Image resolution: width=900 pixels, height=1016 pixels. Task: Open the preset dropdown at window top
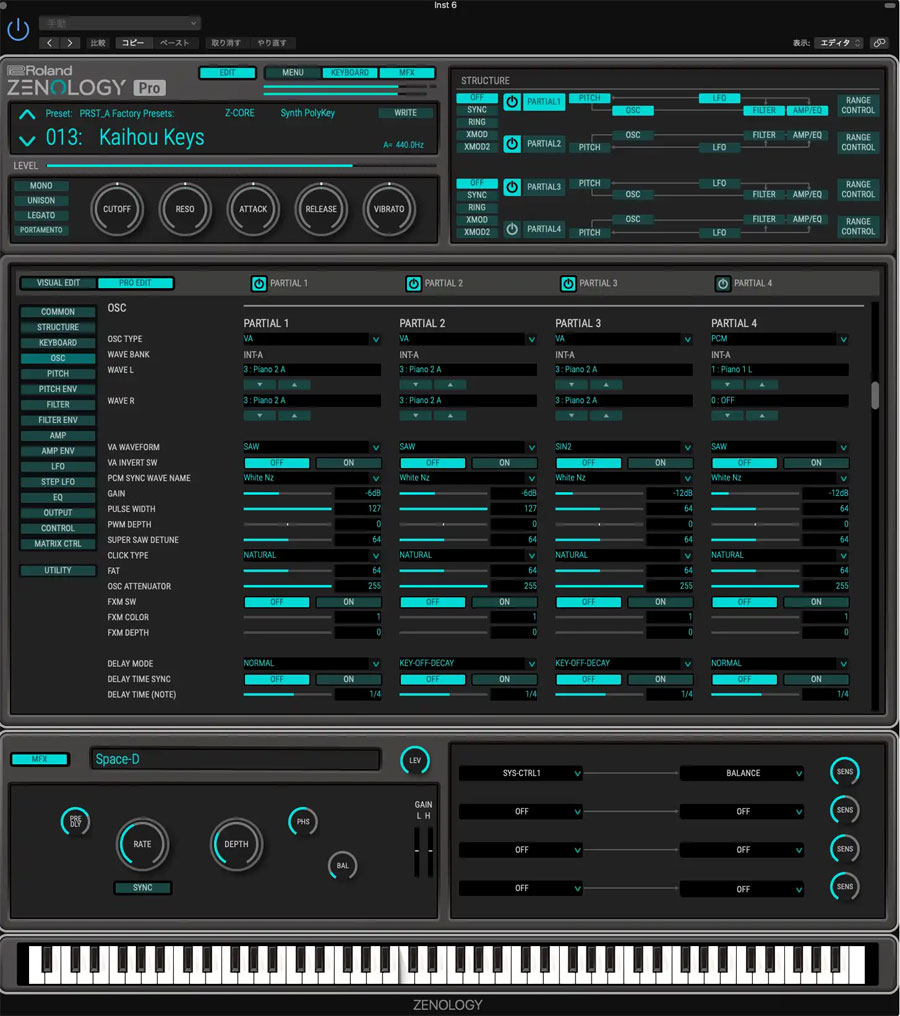(x=120, y=23)
